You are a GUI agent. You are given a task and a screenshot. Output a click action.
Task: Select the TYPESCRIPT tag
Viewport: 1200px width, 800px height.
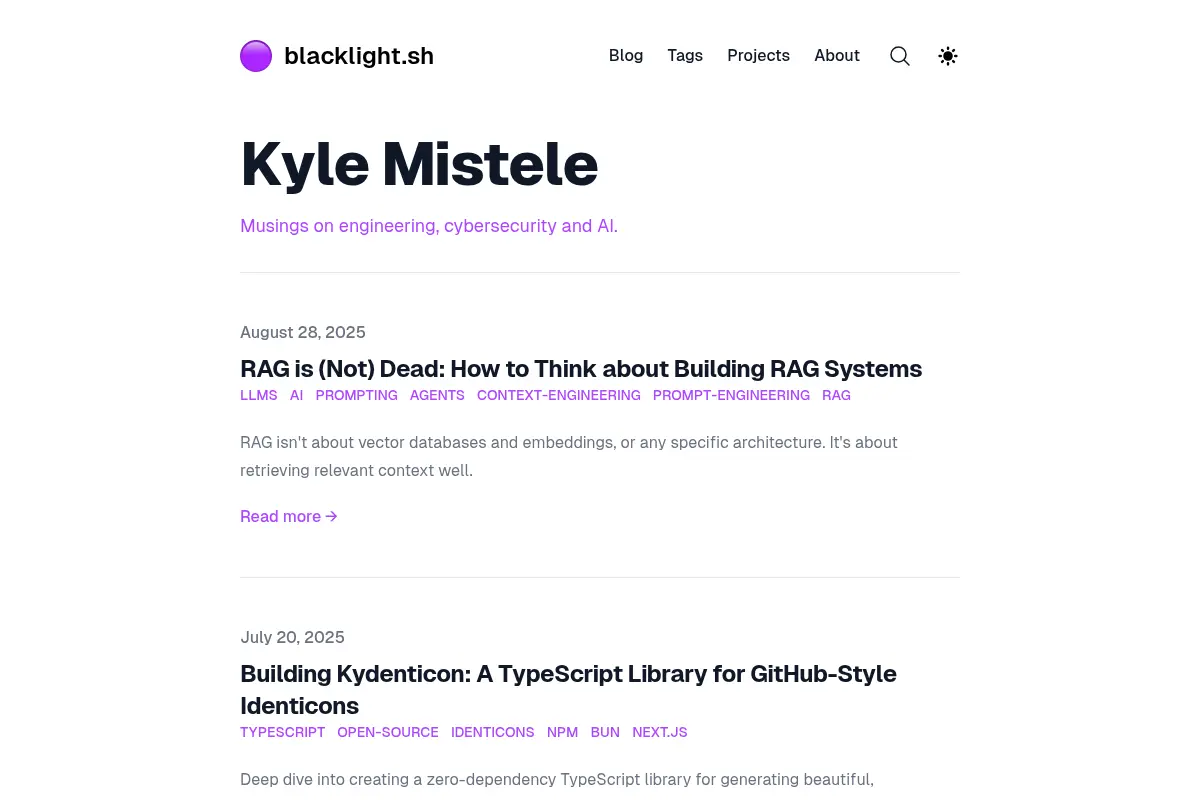283,732
